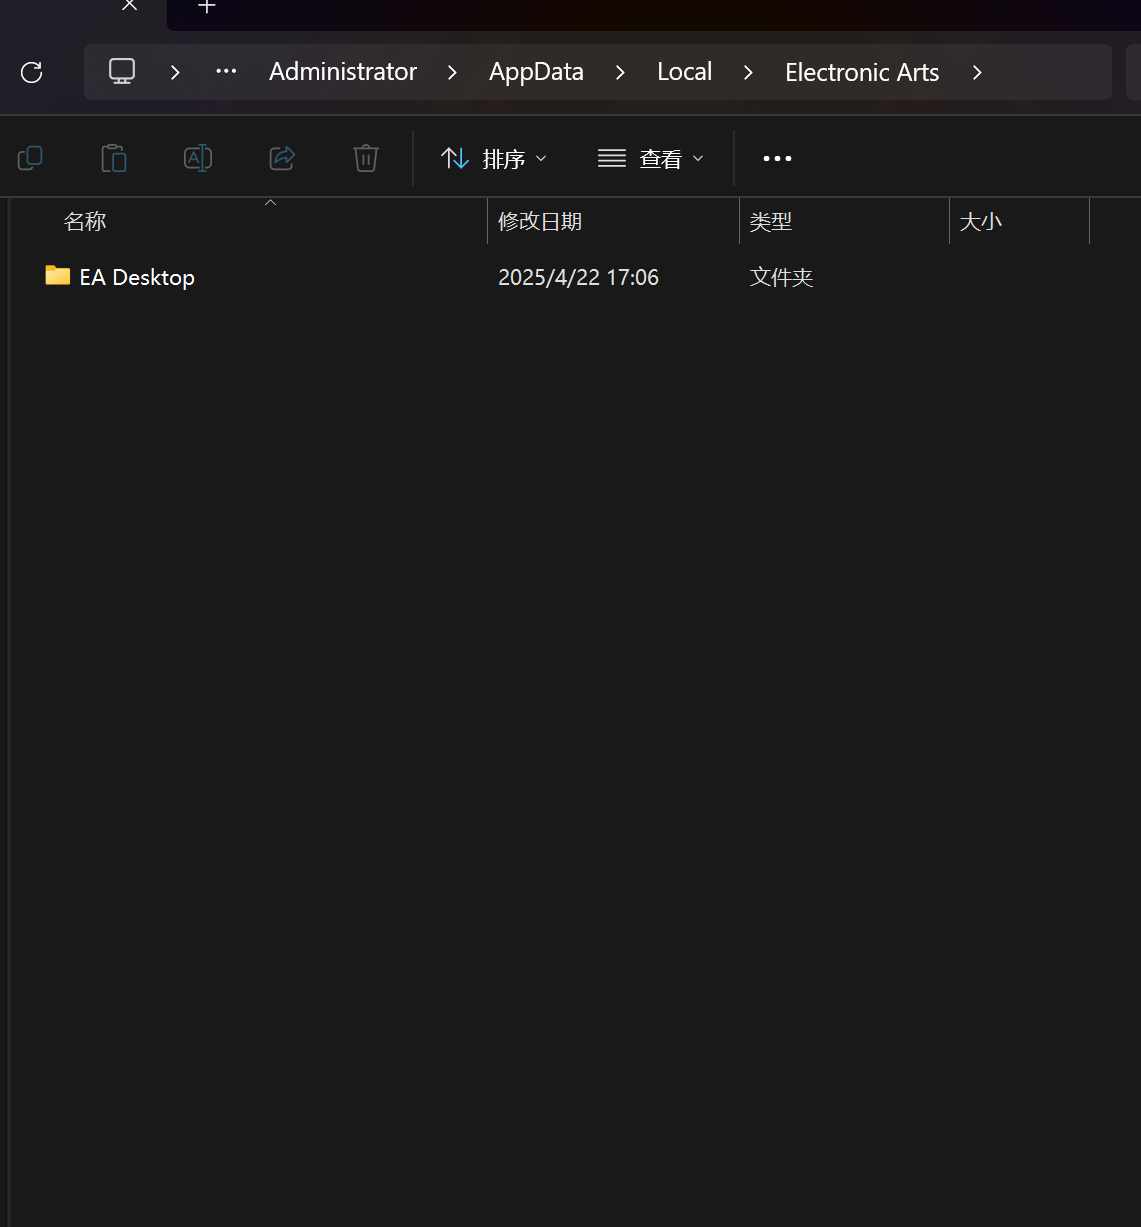
Task: Sort by 修改日期 column header
Action: 540,222
